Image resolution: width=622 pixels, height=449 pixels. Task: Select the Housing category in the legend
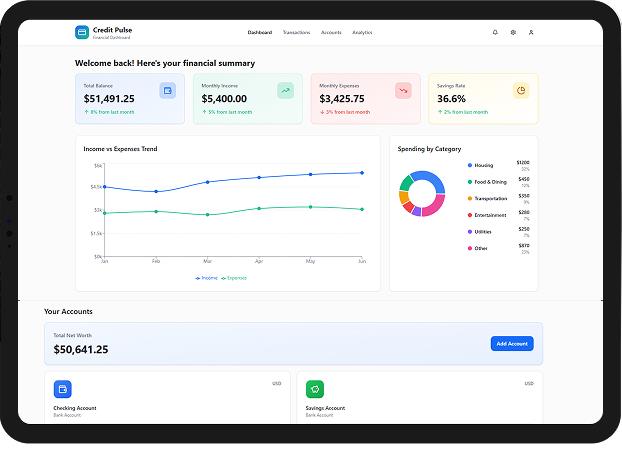tap(483, 165)
